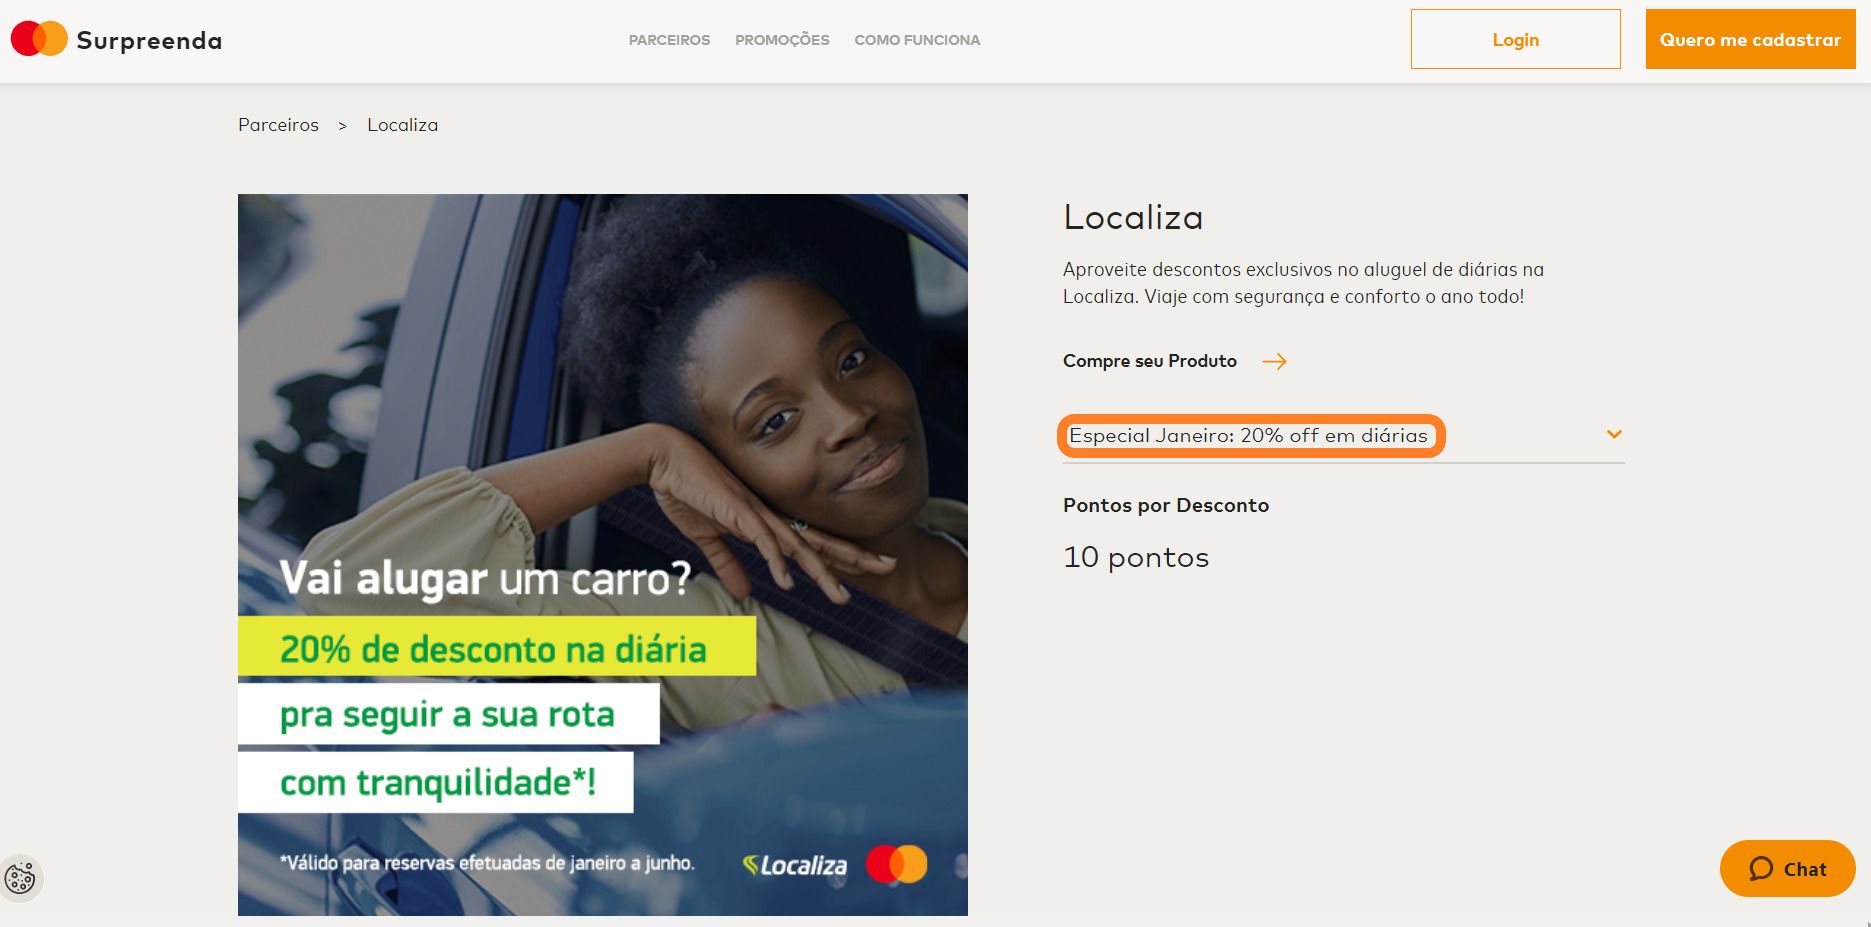Screen dimensions: 1871x927
Task: Click the Localiza logo in the banner
Action: click(795, 865)
